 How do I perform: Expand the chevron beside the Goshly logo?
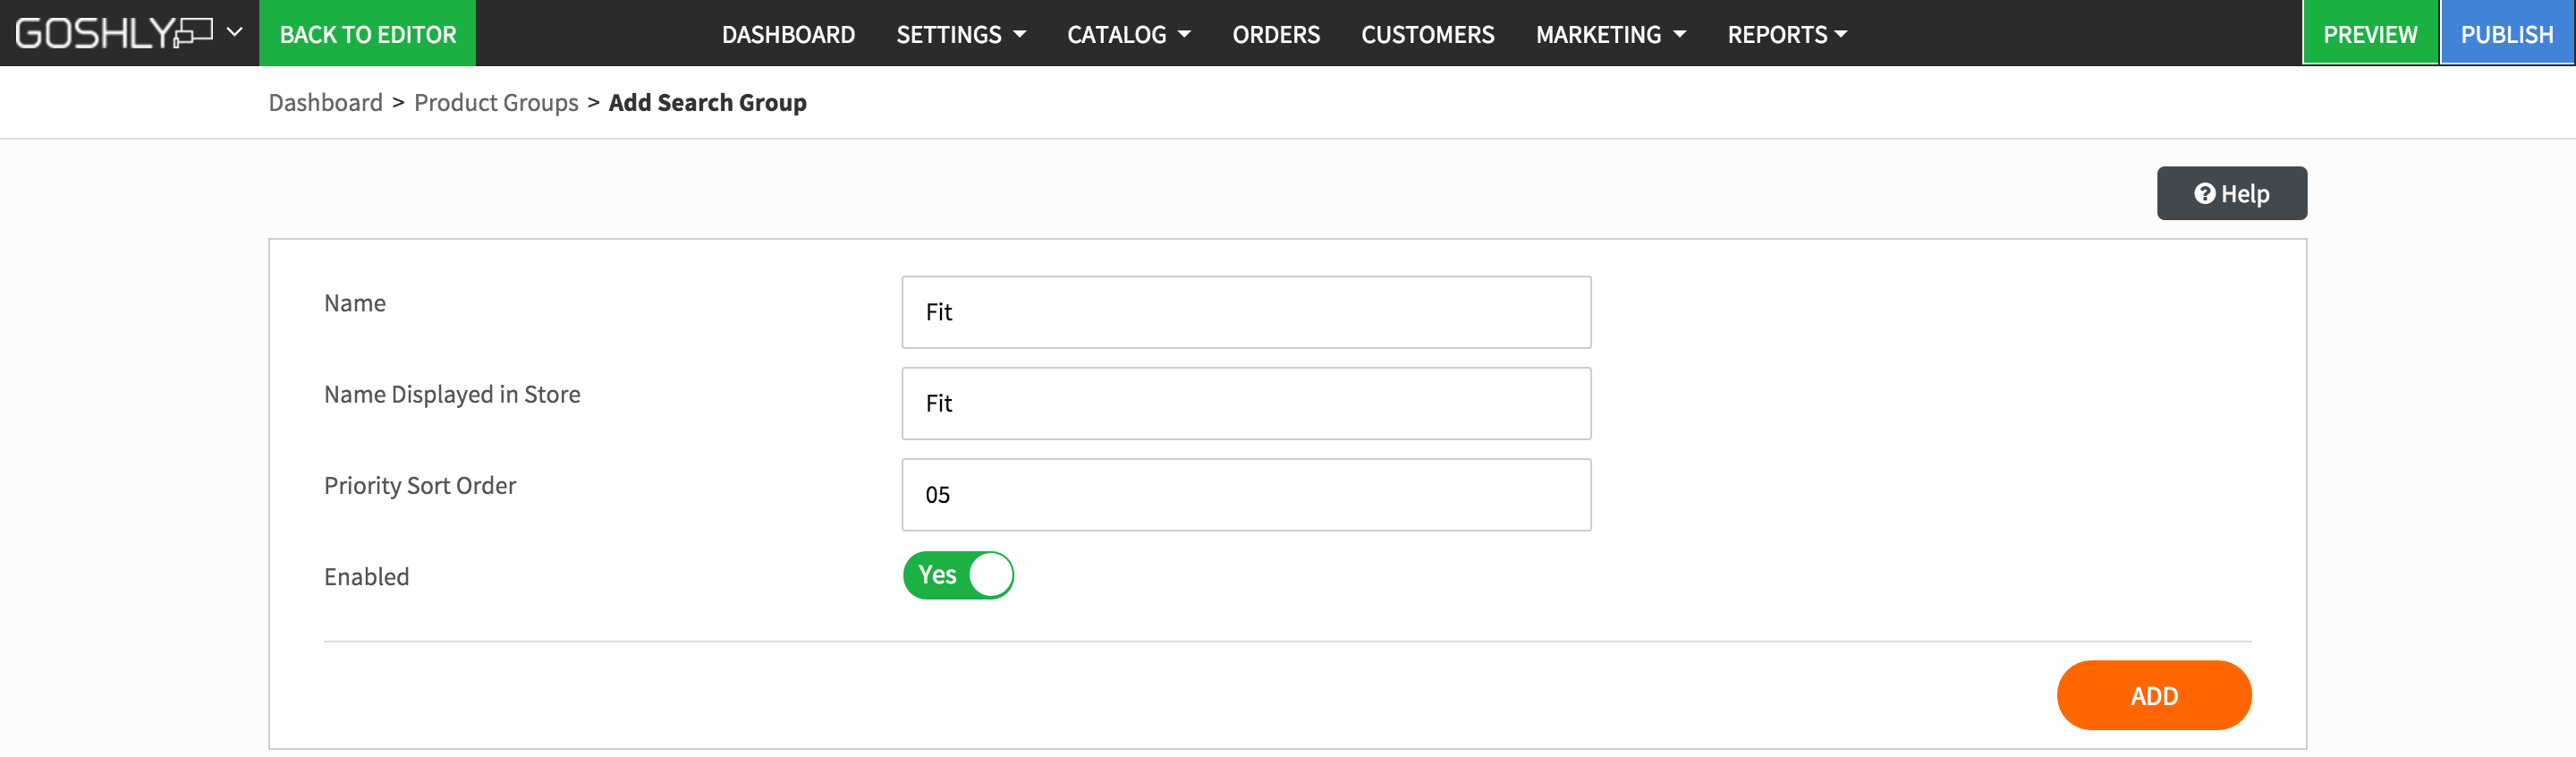click(x=235, y=32)
